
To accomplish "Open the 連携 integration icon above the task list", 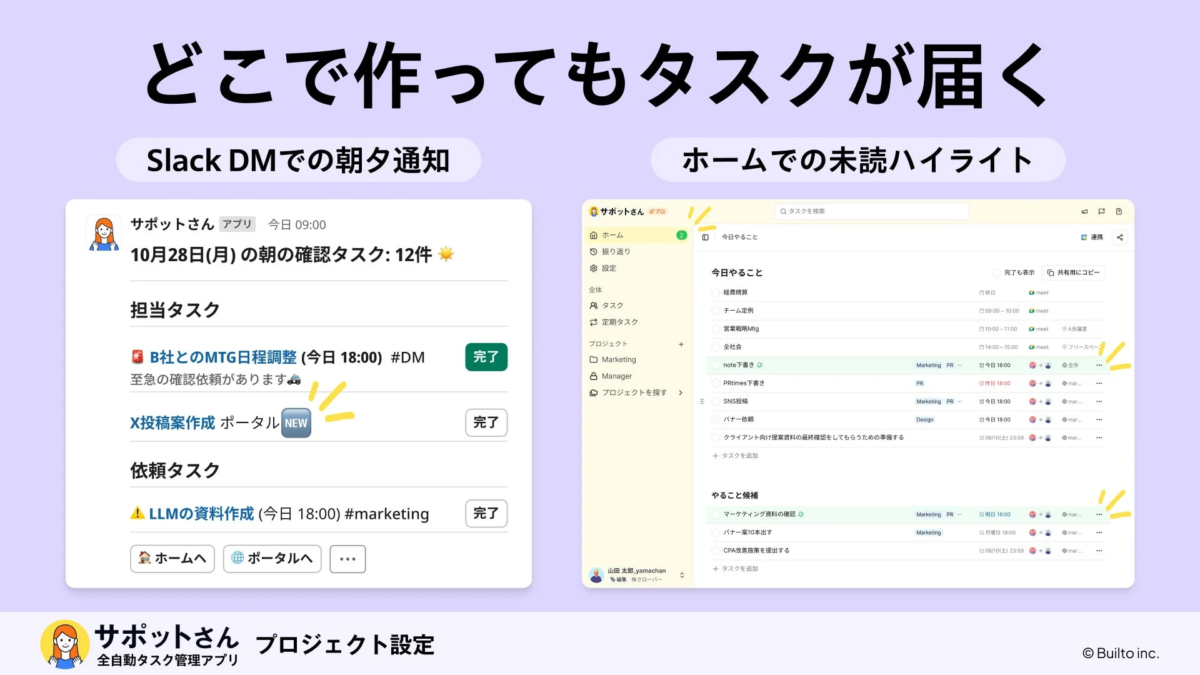I will (1085, 237).
